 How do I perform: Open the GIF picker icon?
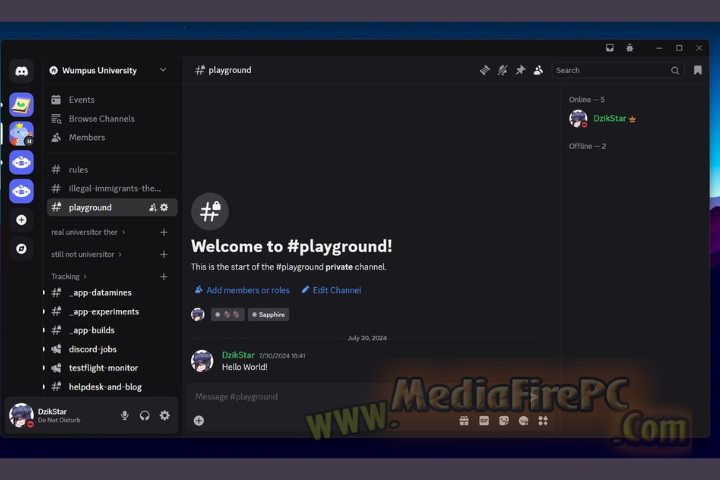pos(484,421)
